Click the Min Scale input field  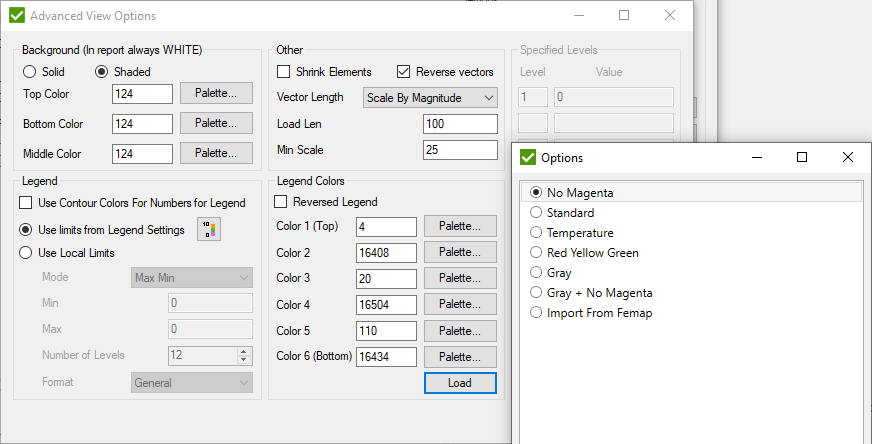click(x=460, y=150)
